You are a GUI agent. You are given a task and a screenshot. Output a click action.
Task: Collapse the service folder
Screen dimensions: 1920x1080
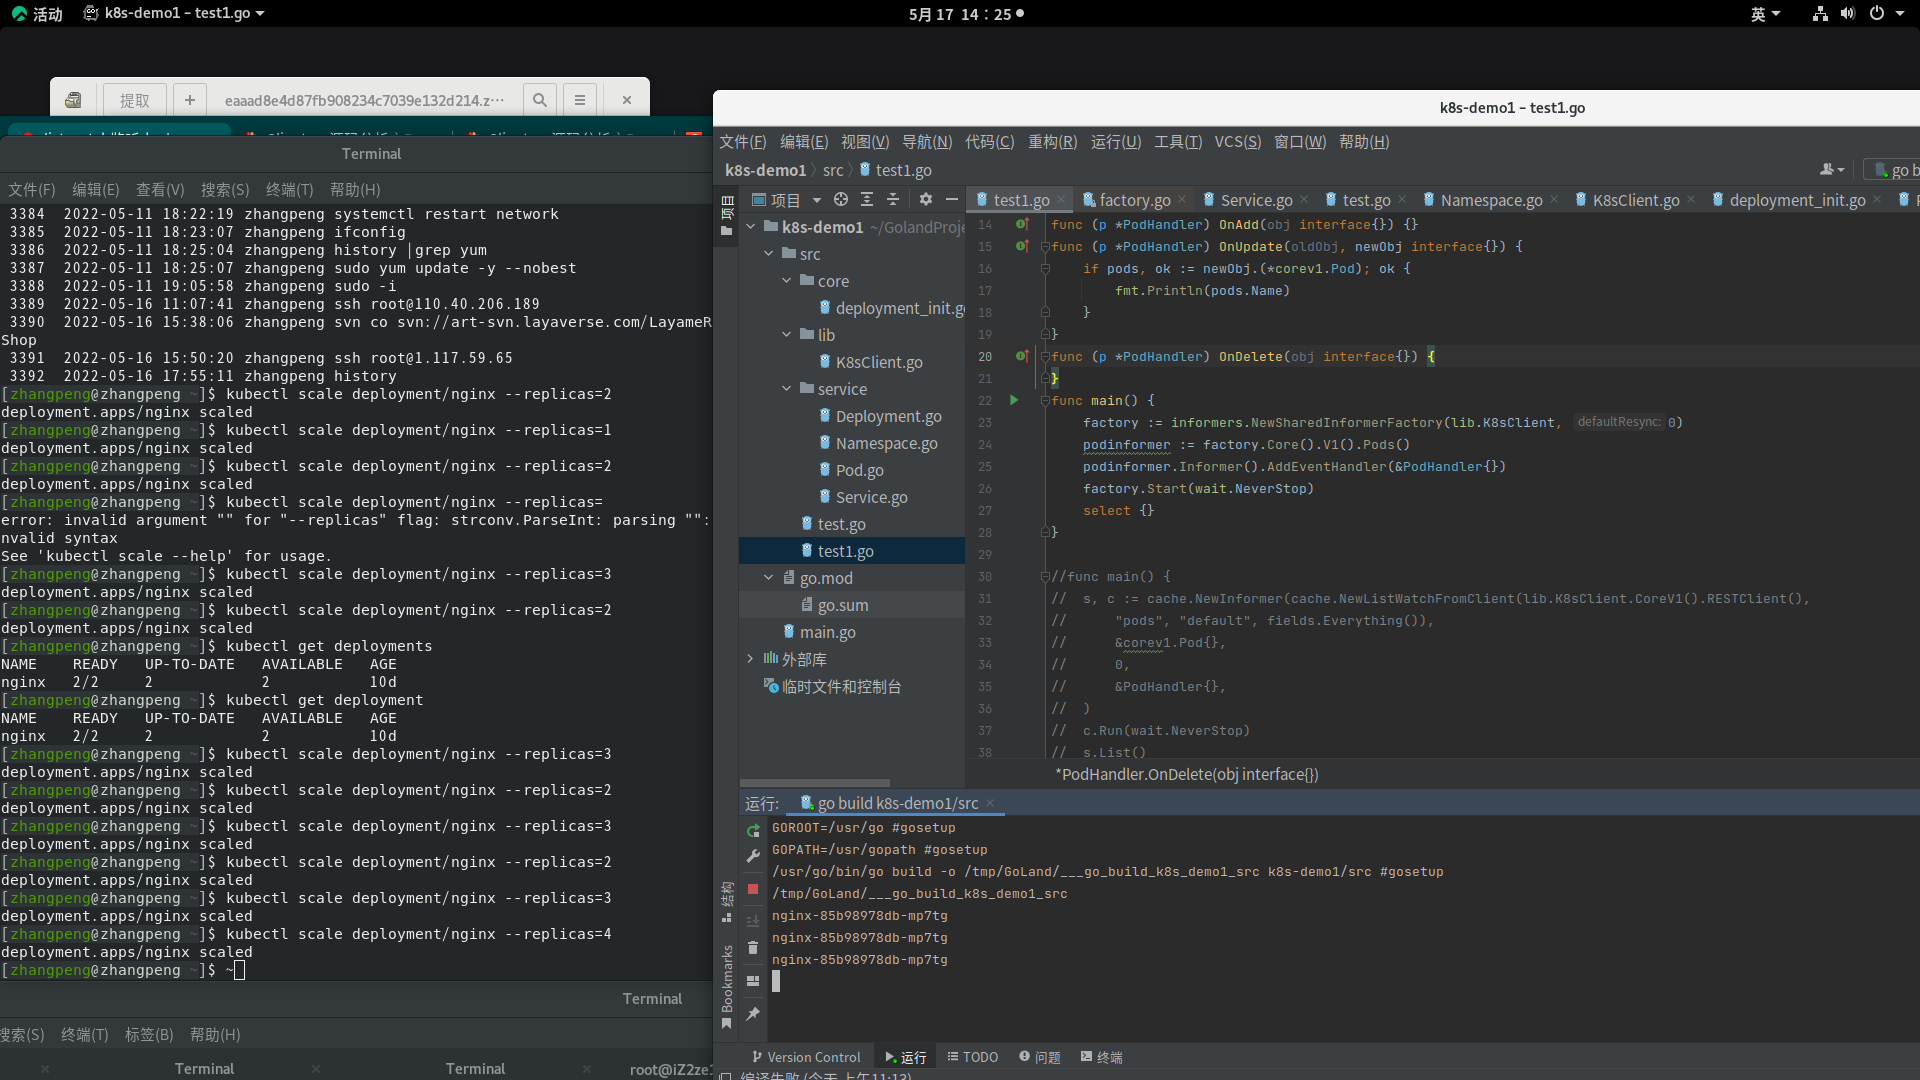pyautogui.click(x=787, y=389)
